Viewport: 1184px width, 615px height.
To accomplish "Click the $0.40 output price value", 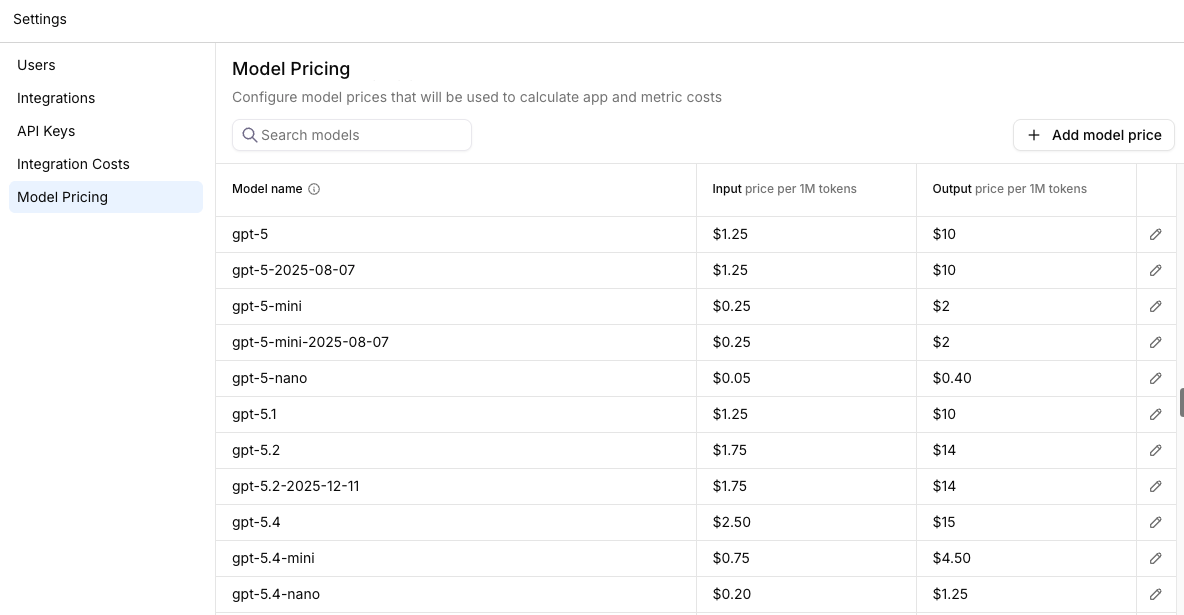I will coord(952,379).
